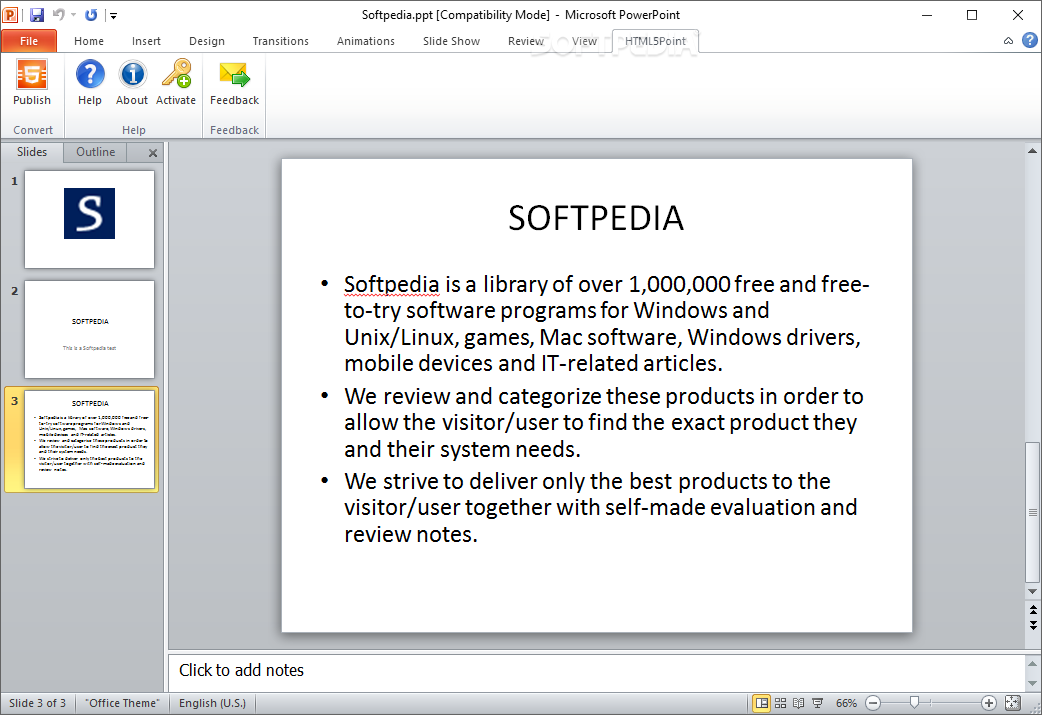1042x715 pixels.
Task: Open the Animations tab
Action: tap(365, 41)
